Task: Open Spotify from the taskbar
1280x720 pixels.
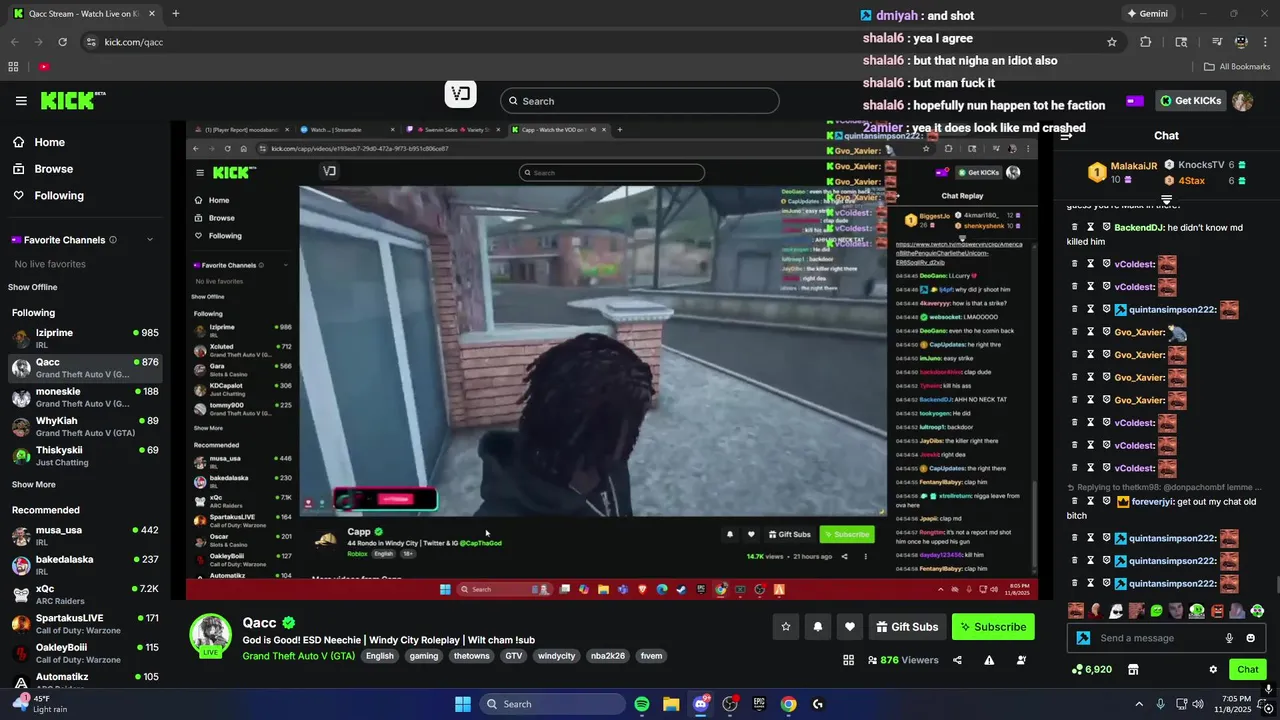Action: [x=642, y=704]
